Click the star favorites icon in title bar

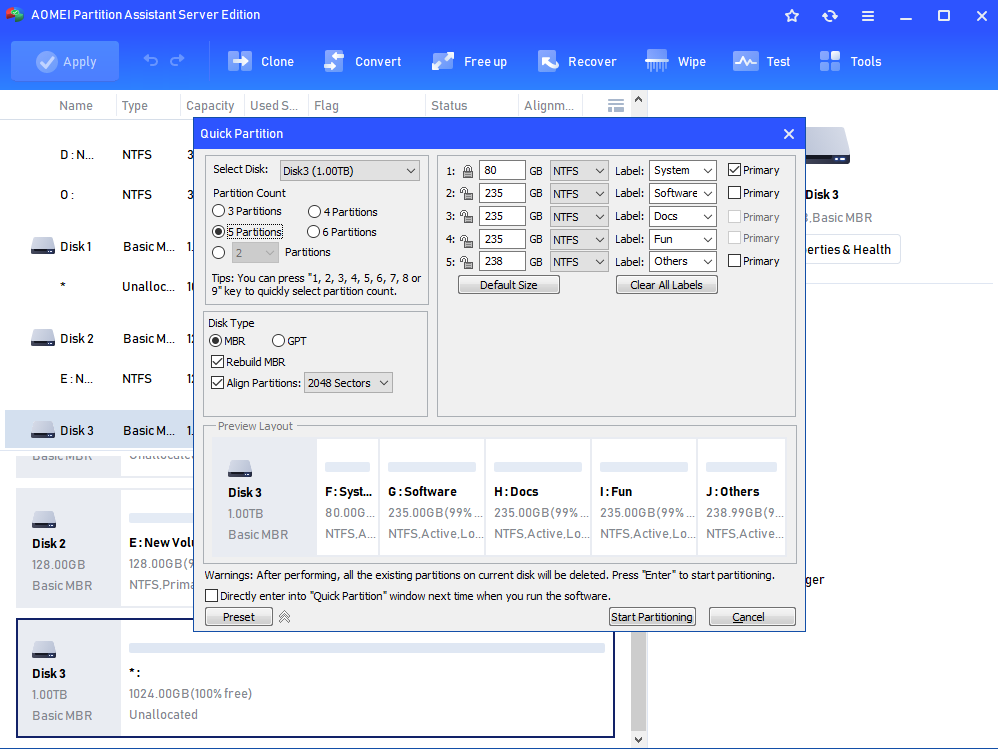tap(792, 15)
